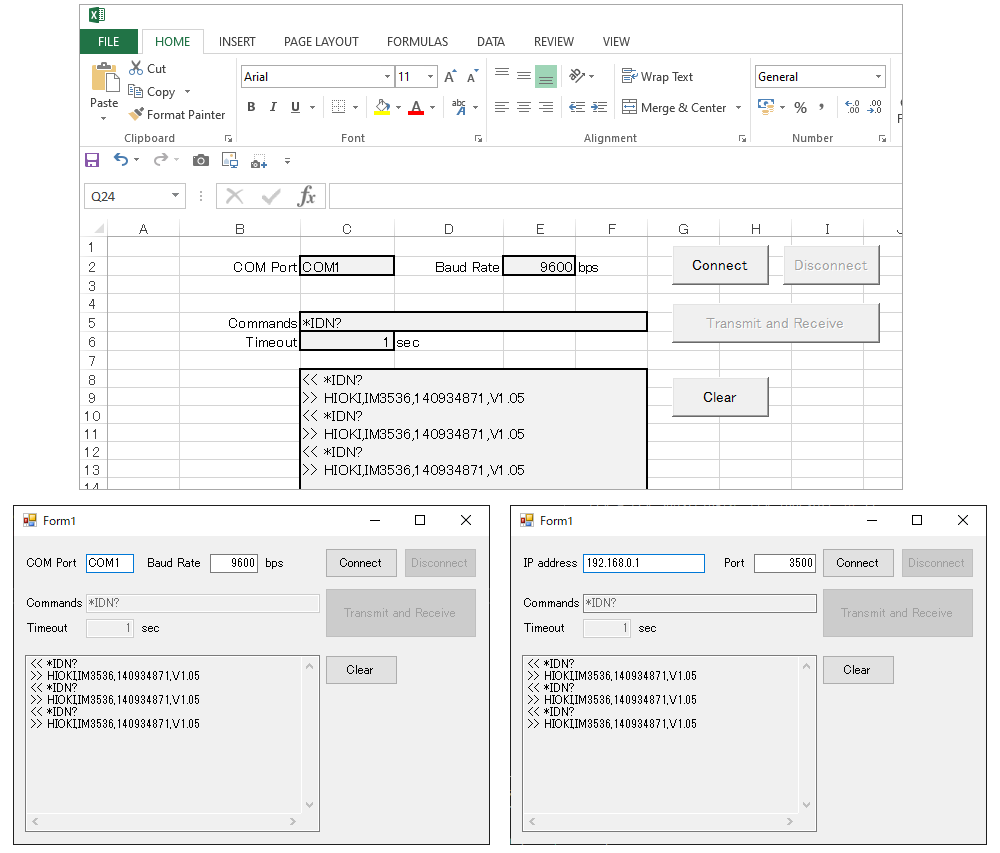Viewport: 1000px width, 853px height.
Task: Align text left in the cell
Action: [502, 107]
